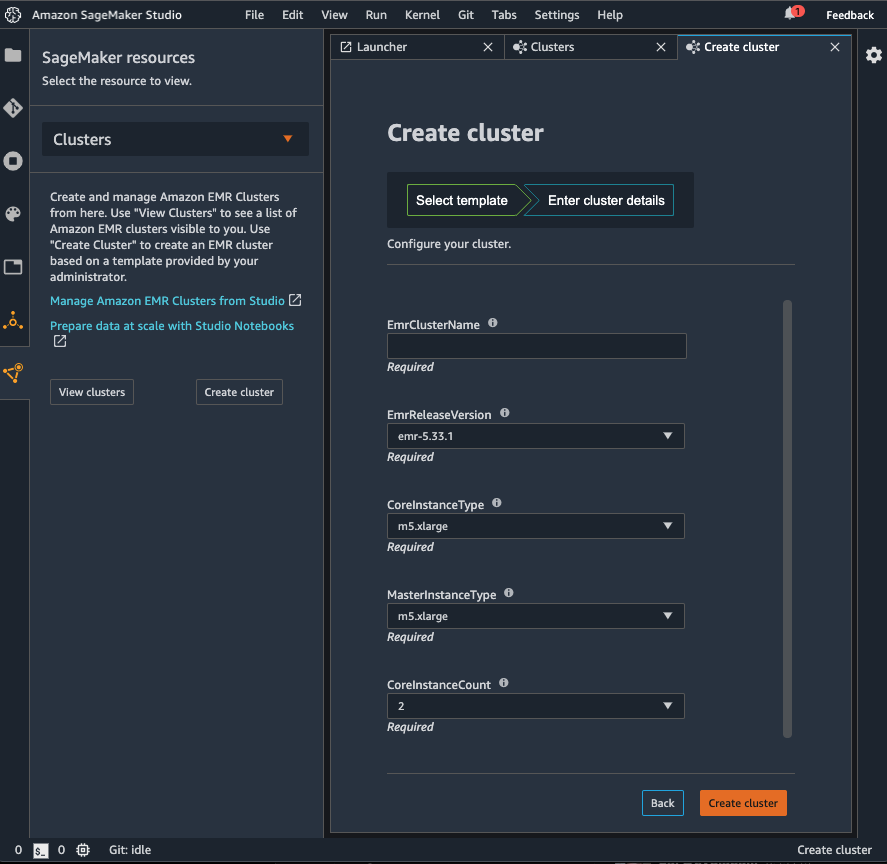The height and width of the screenshot is (864, 887).
Task: Click the Back button
Action: [662, 803]
